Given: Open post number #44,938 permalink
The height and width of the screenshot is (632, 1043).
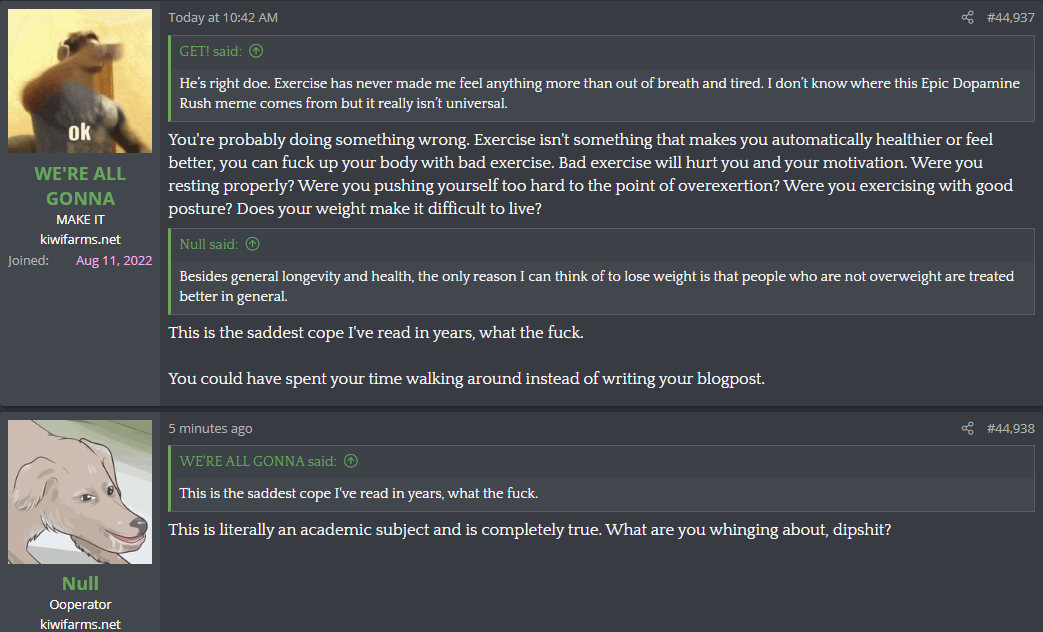Looking at the screenshot, I should (x=1010, y=428).
